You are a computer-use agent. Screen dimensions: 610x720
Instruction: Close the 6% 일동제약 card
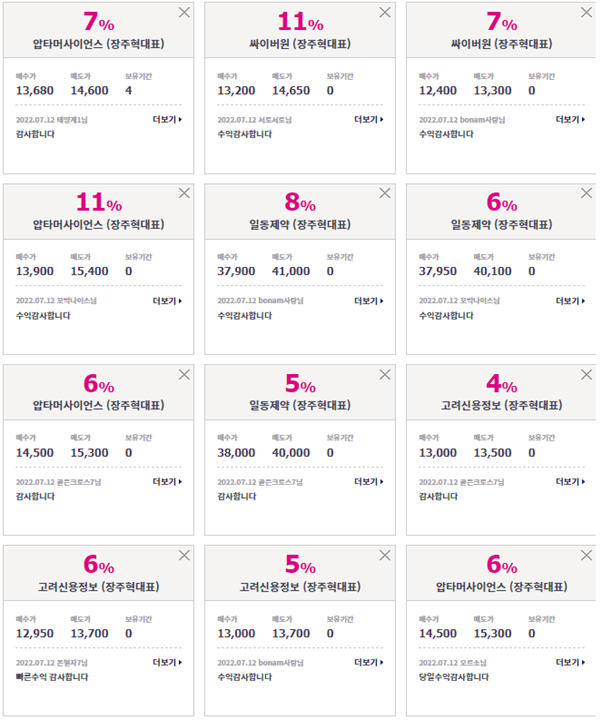pyautogui.click(x=586, y=193)
